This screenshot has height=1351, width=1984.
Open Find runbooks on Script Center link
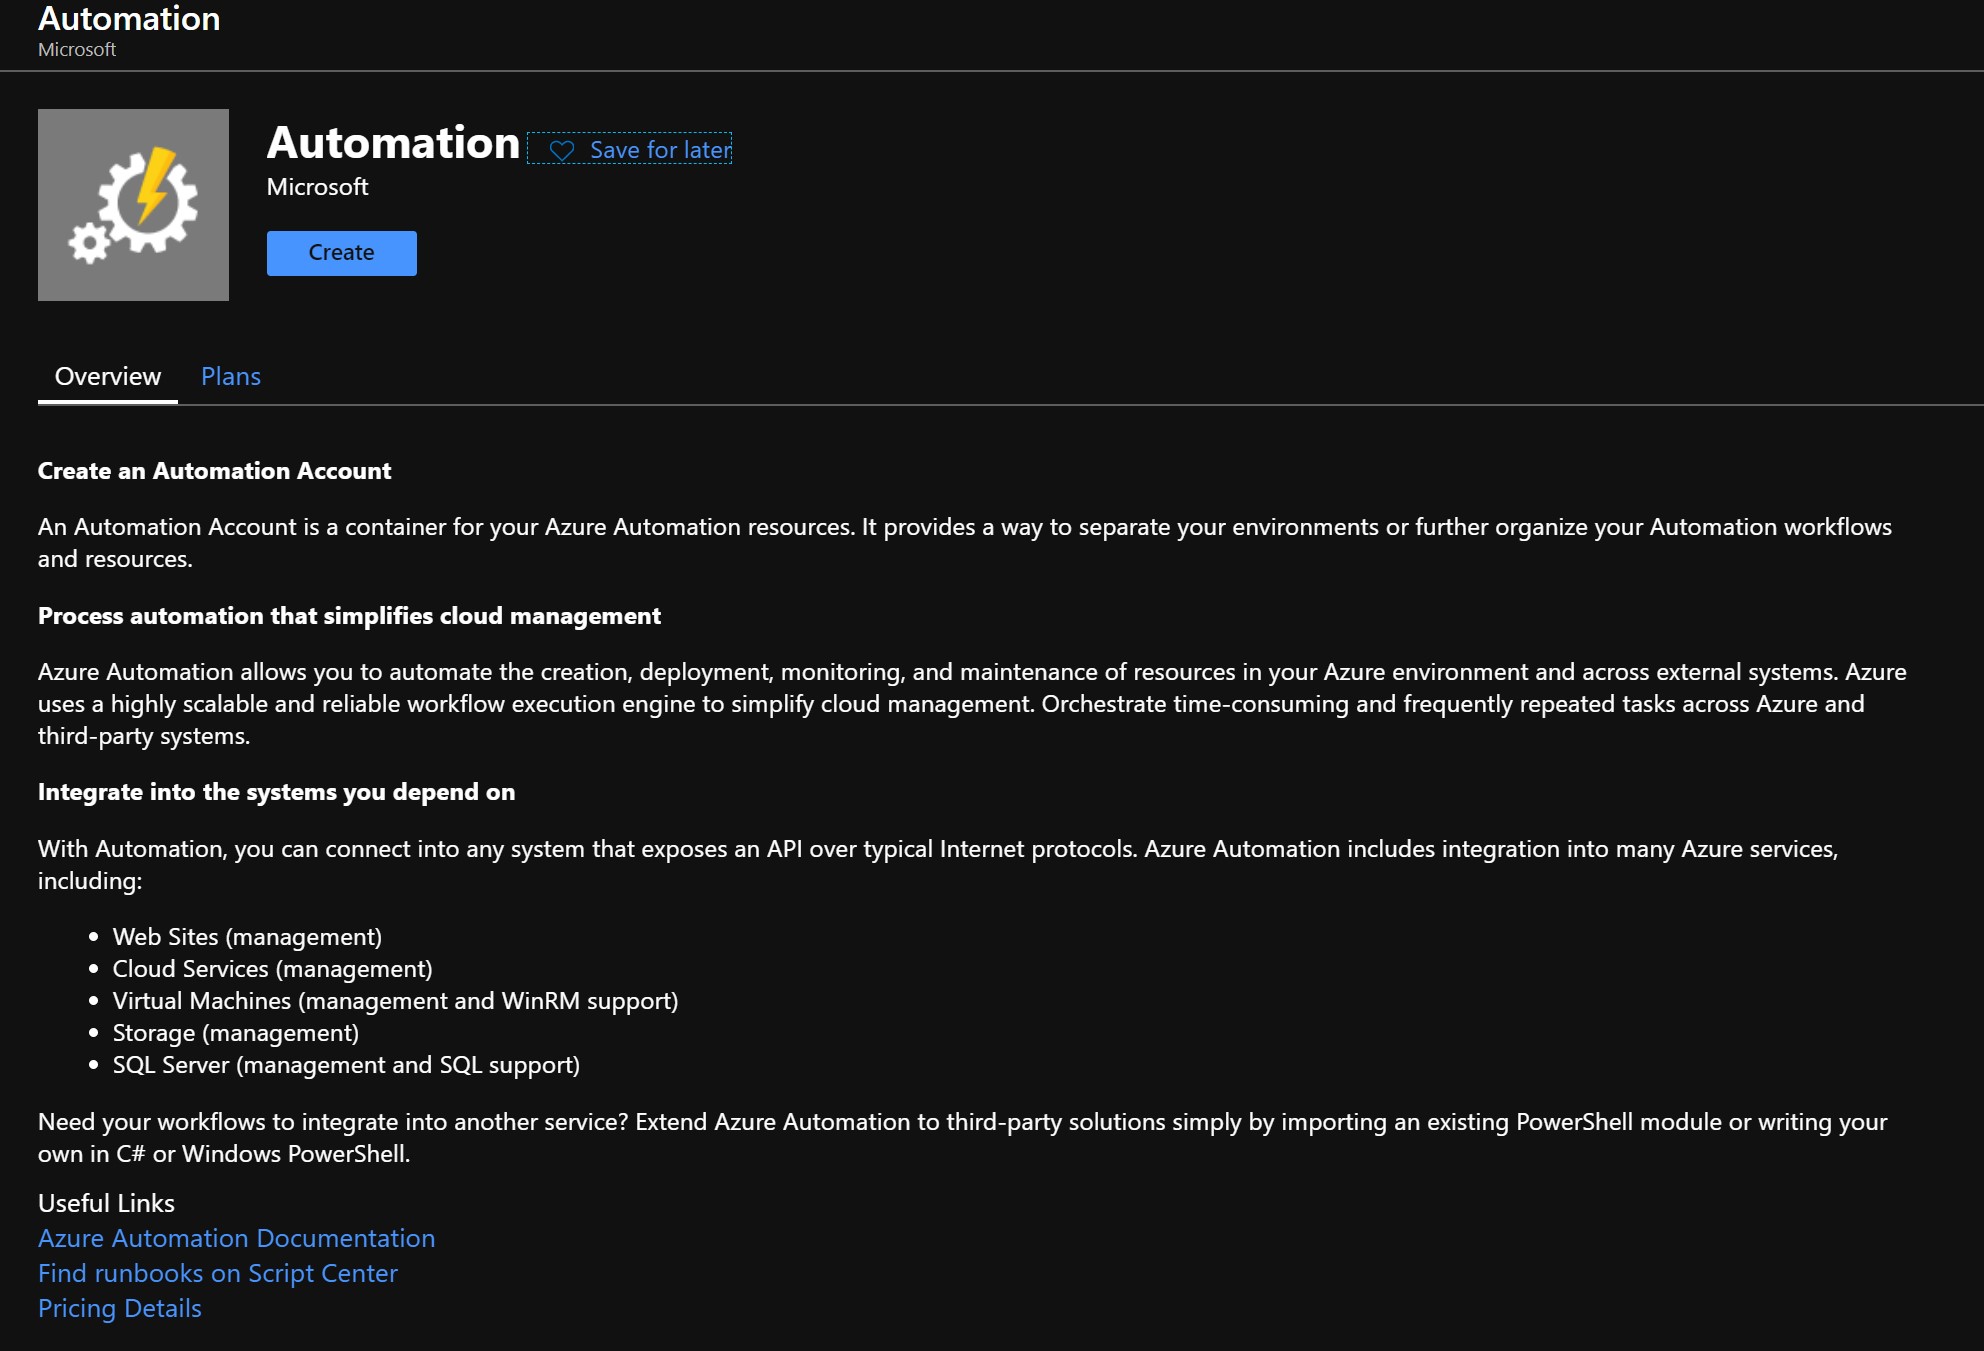coord(218,1273)
